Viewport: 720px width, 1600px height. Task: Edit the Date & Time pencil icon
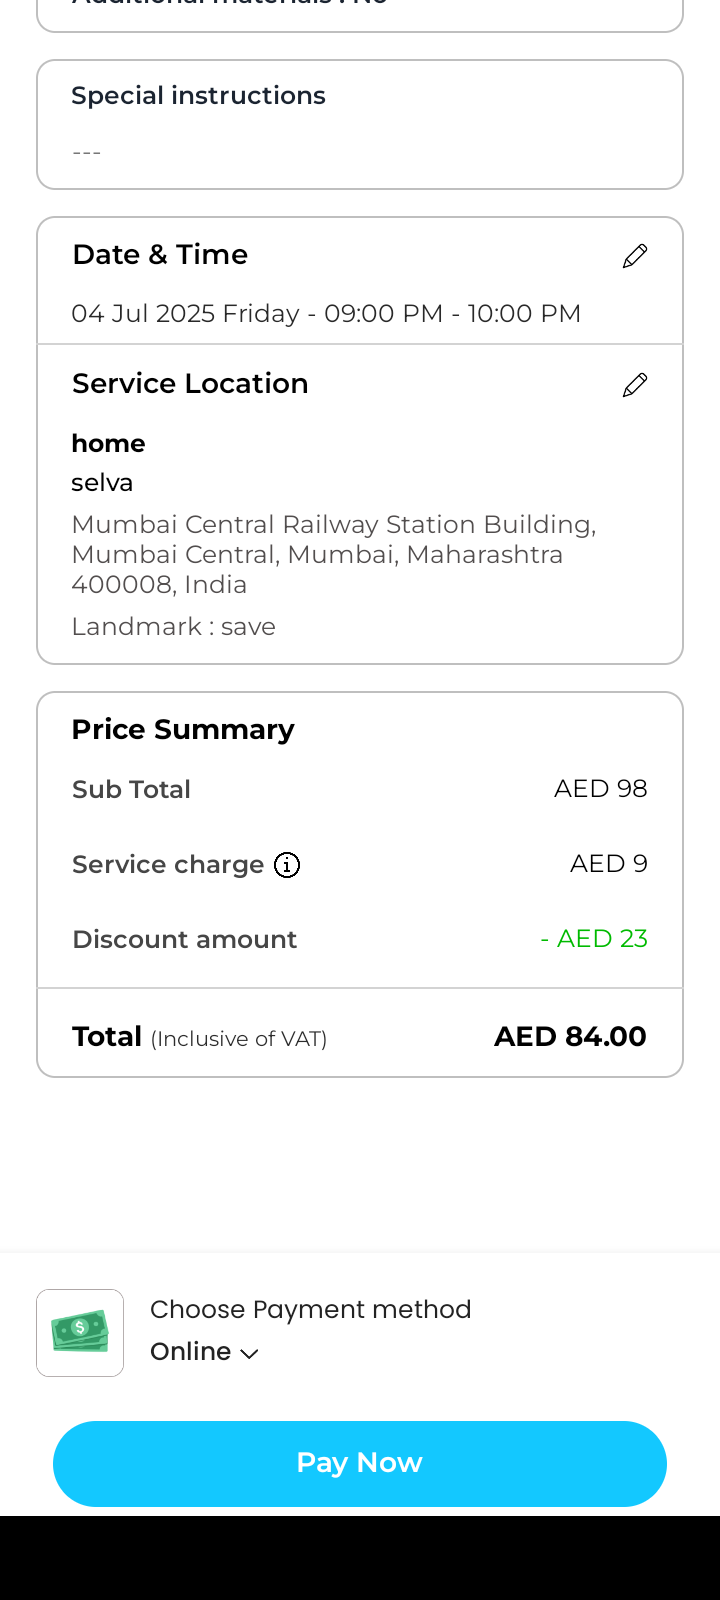(635, 256)
